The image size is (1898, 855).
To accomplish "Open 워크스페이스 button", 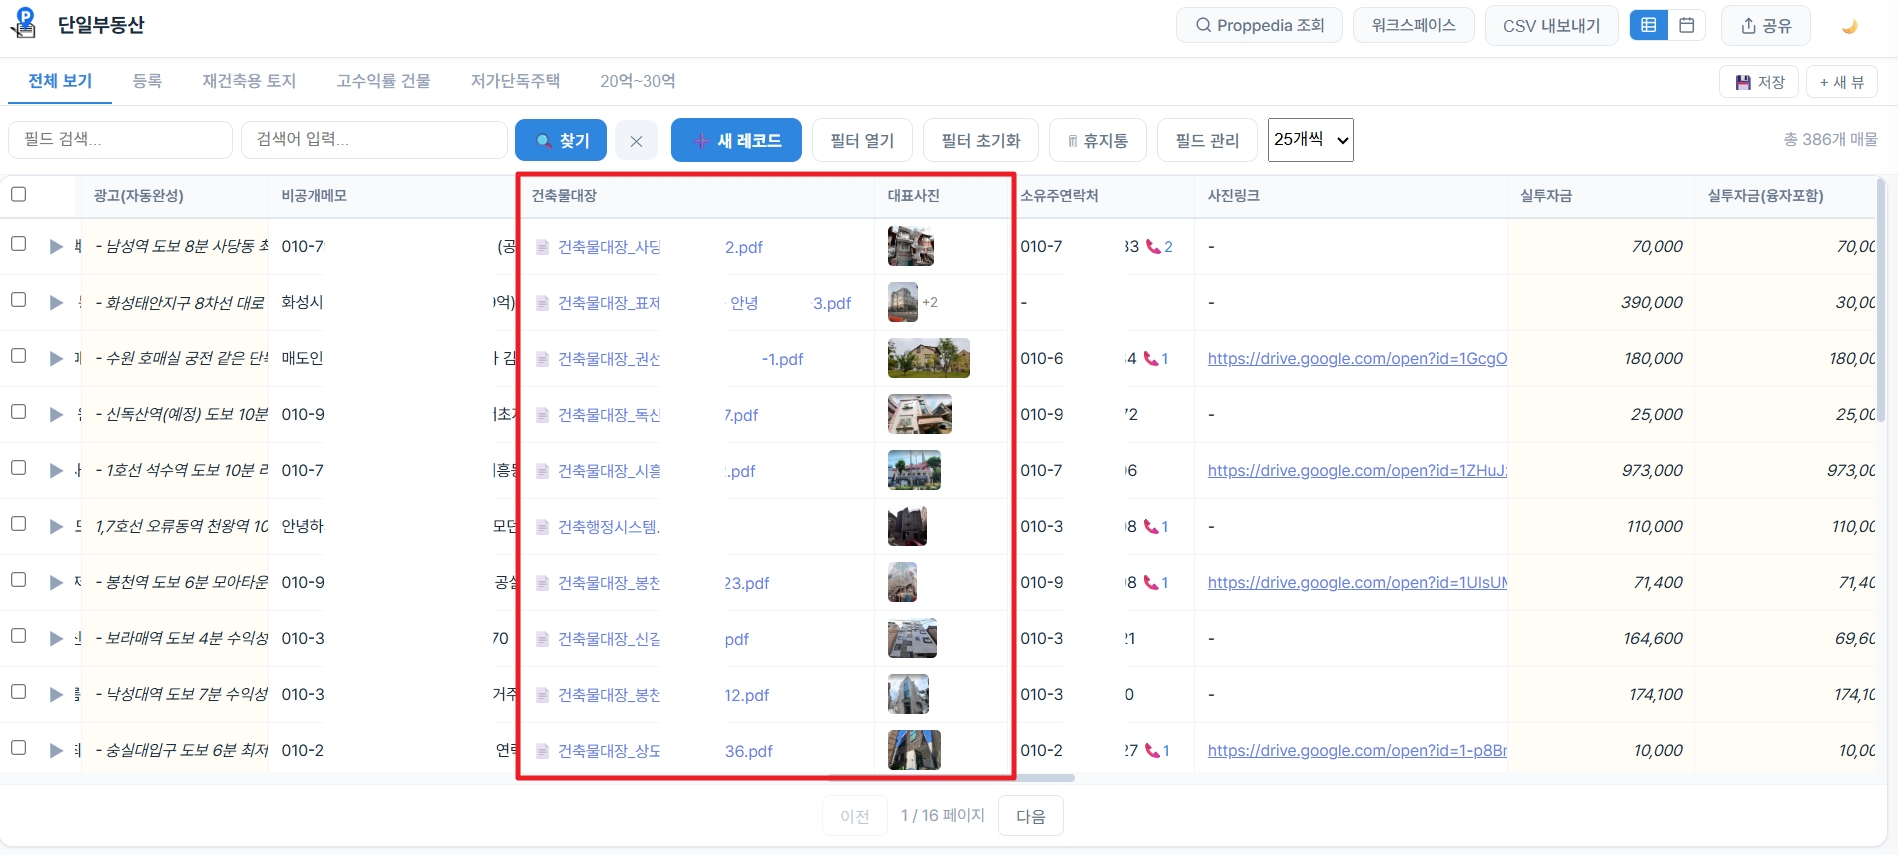I will tap(1413, 25).
